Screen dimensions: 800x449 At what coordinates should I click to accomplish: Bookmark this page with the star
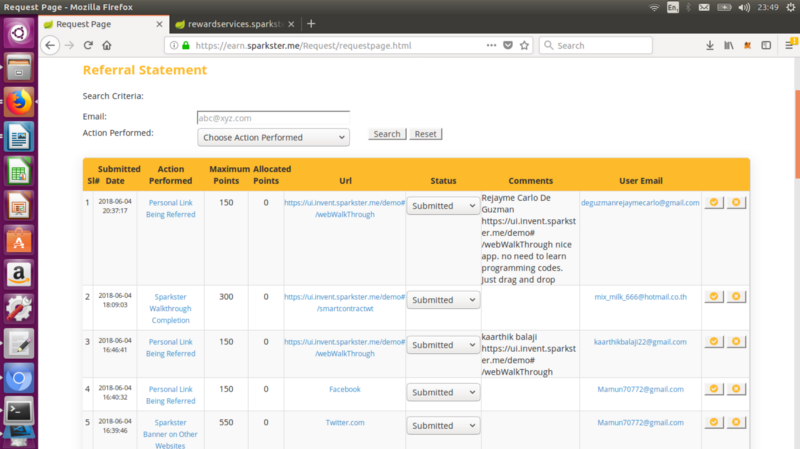coord(524,45)
